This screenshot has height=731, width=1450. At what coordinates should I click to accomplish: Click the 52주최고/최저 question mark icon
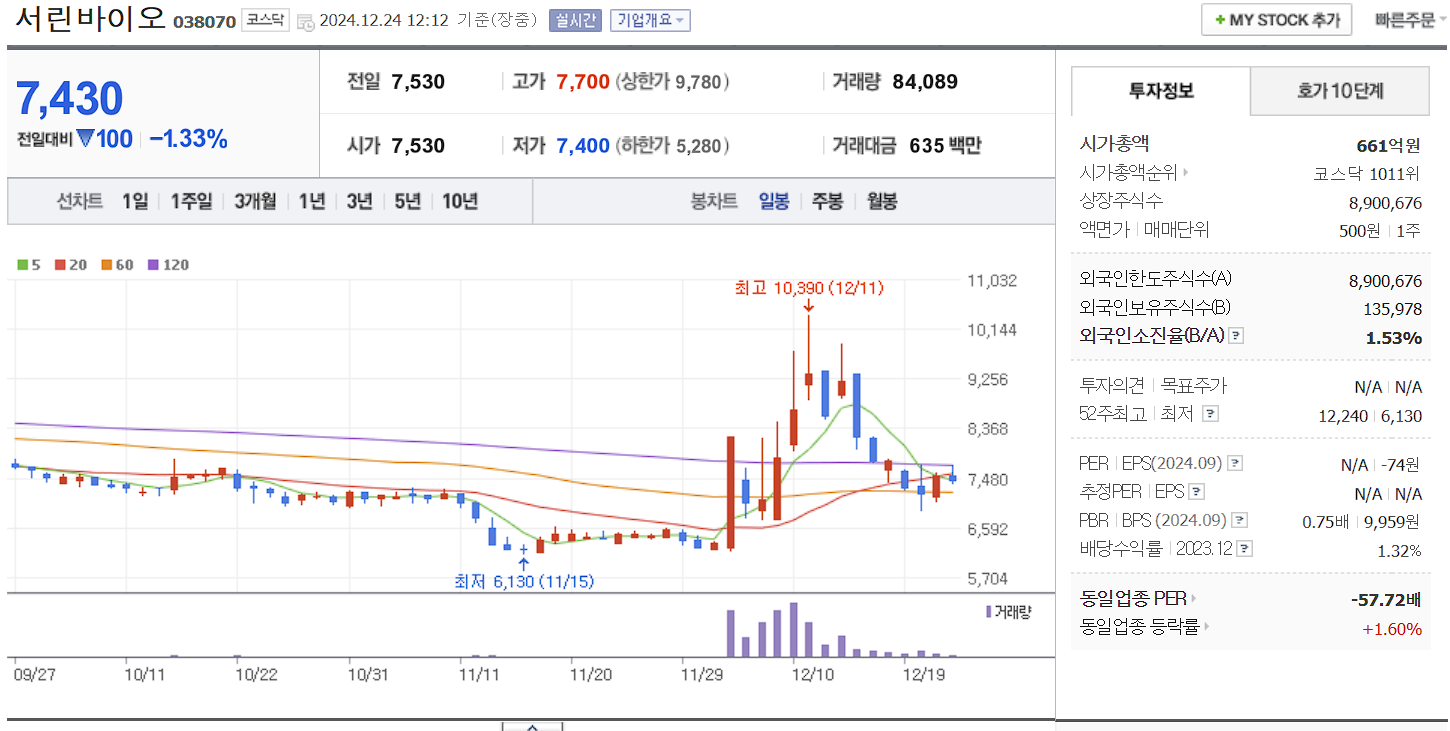pyautogui.click(x=1210, y=413)
